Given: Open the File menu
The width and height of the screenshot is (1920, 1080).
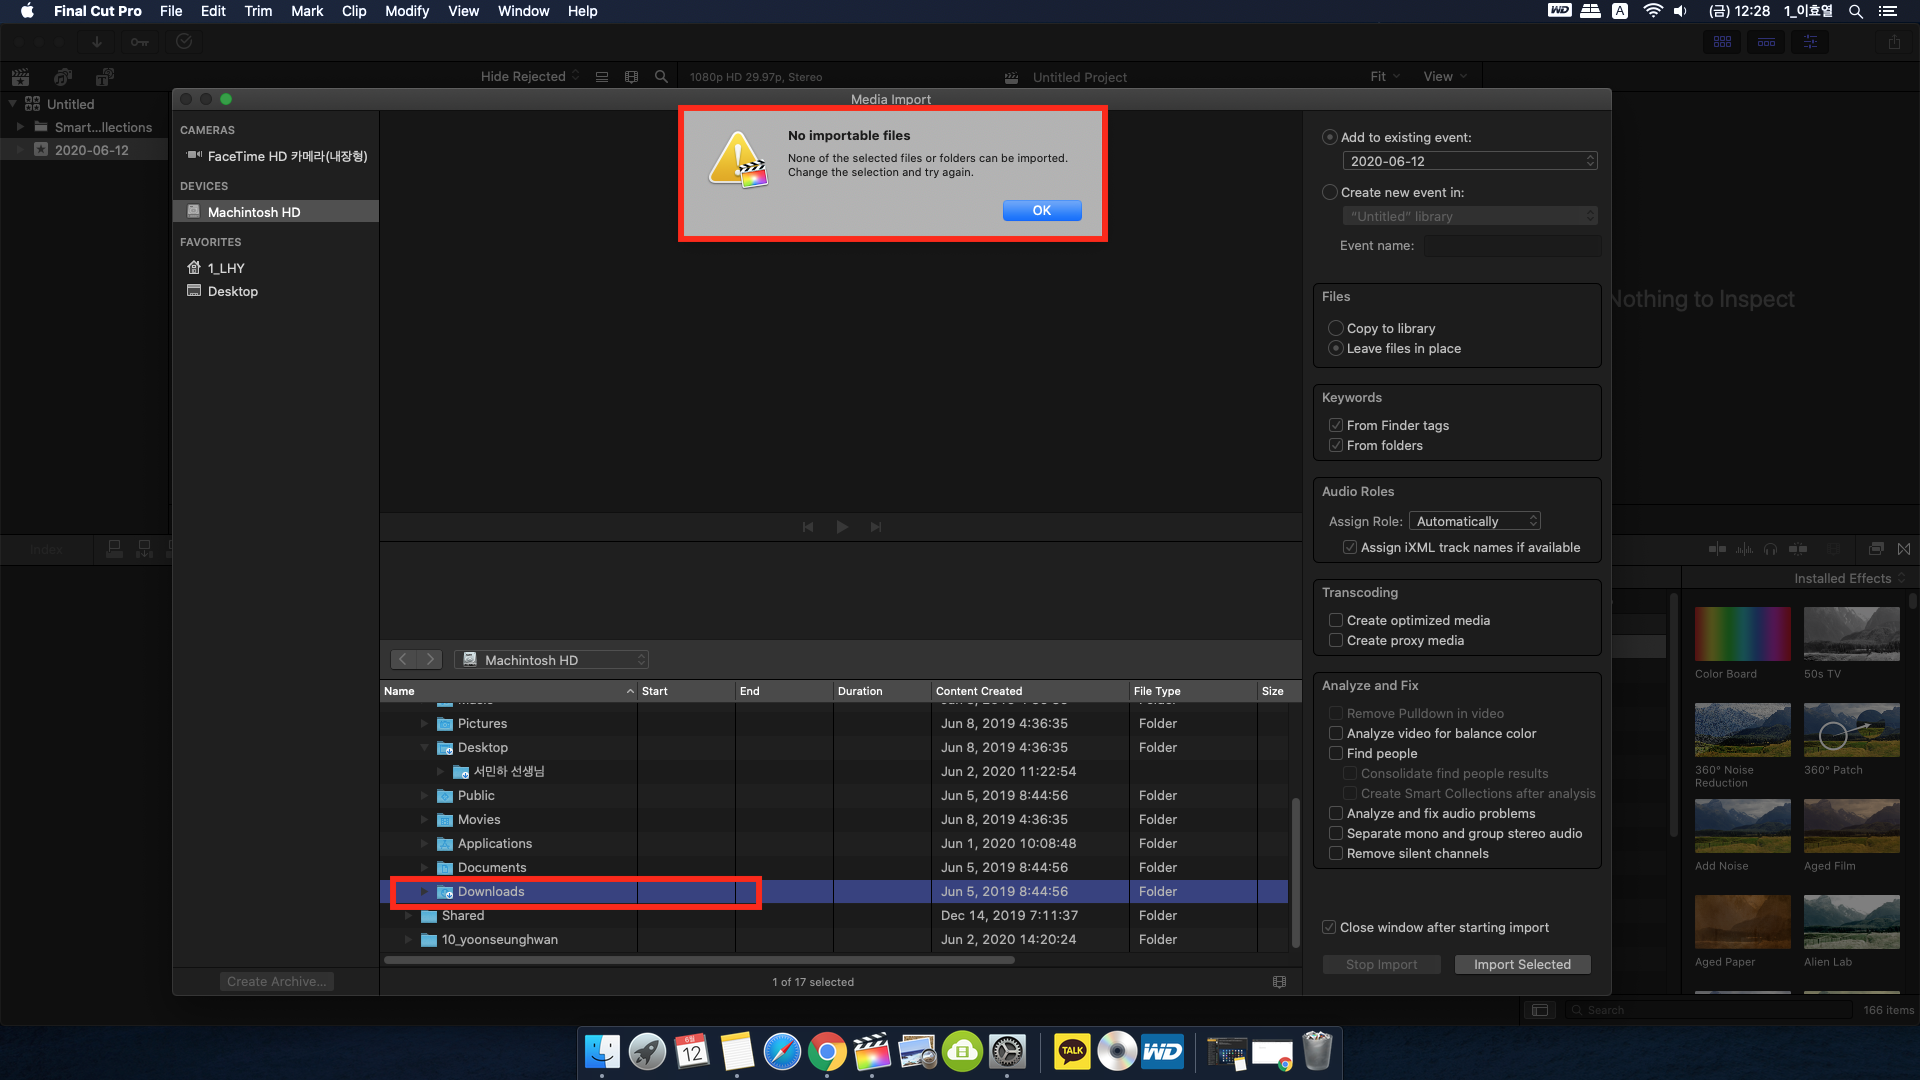Looking at the screenshot, I should (171, 11).
